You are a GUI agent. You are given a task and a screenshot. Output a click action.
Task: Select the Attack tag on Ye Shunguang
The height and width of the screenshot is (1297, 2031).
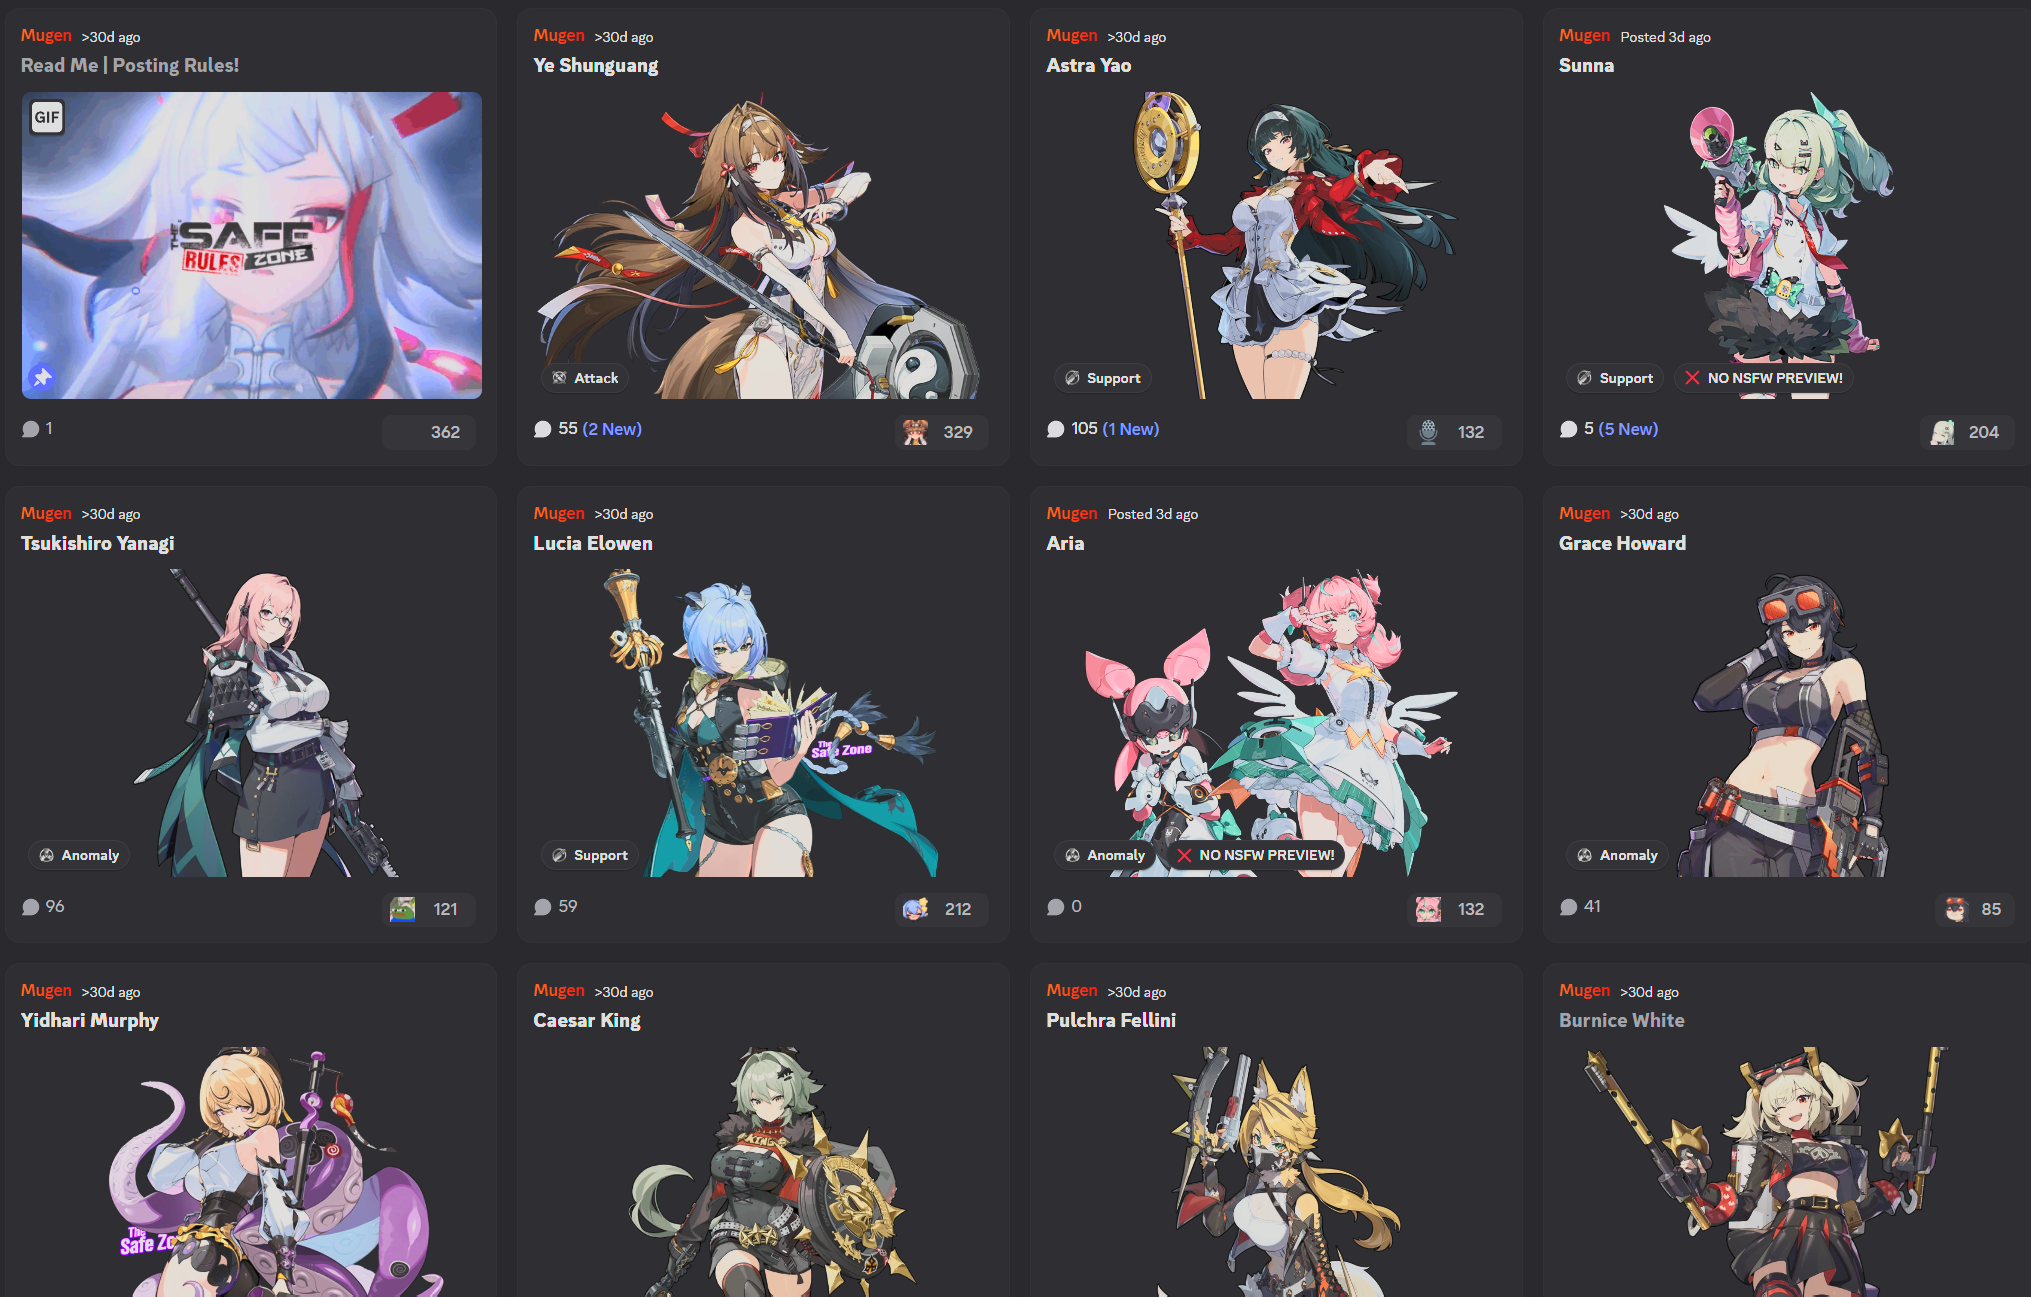click(x=585, y=378)
